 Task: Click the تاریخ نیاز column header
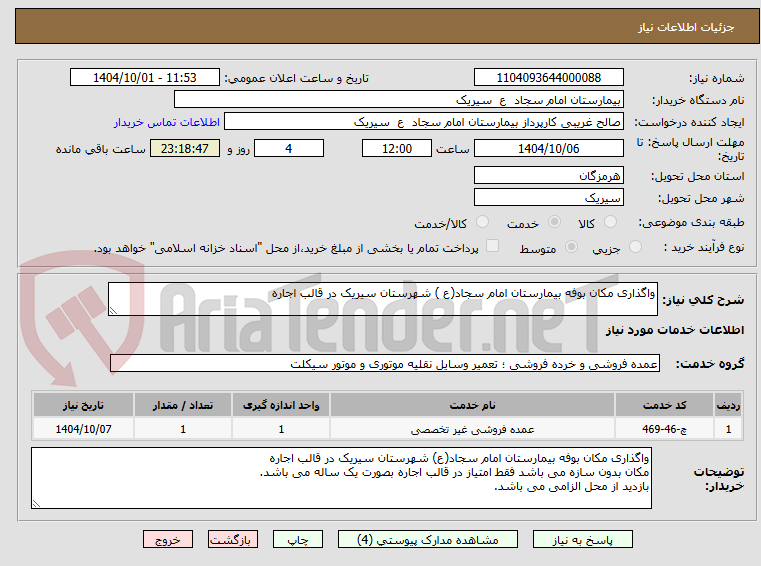click(x=83, y=405)
